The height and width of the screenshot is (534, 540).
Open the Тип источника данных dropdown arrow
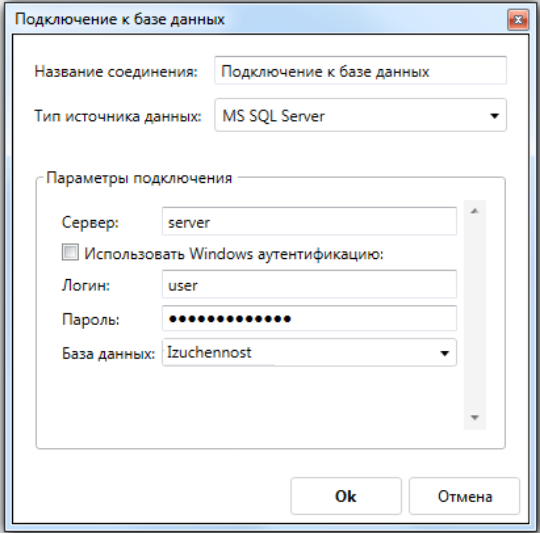(494, 116)
